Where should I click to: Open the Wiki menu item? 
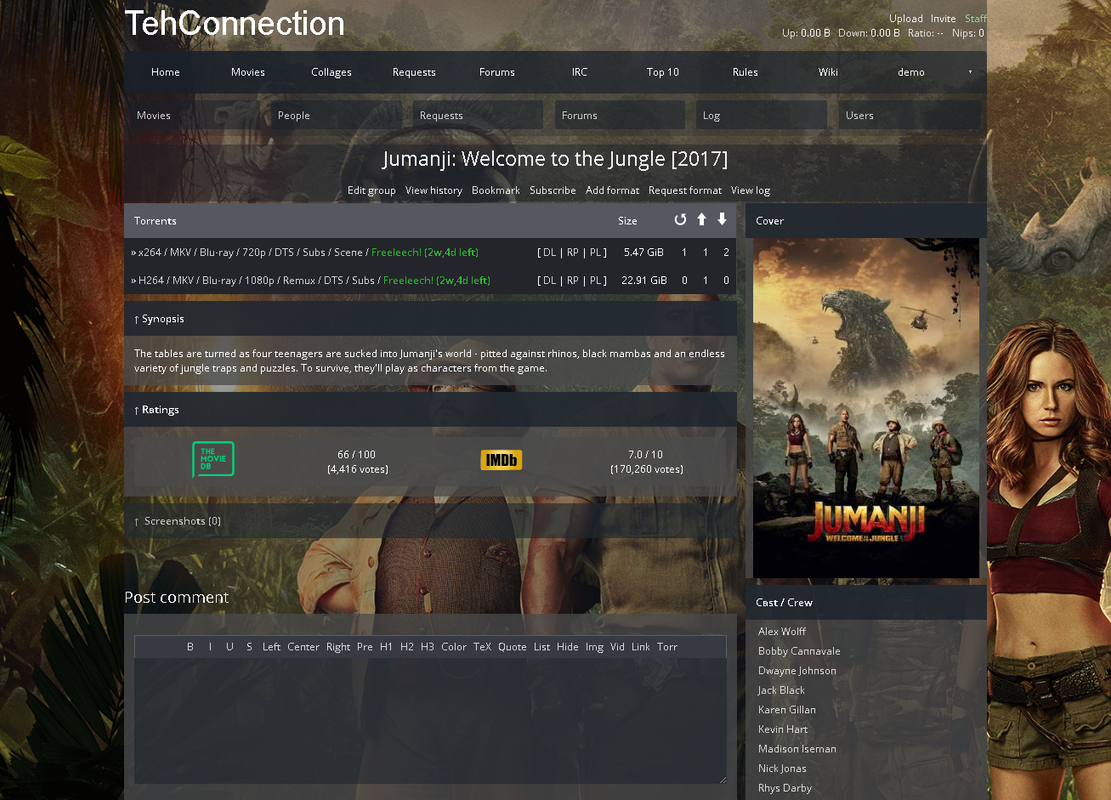tap(828, 72)
